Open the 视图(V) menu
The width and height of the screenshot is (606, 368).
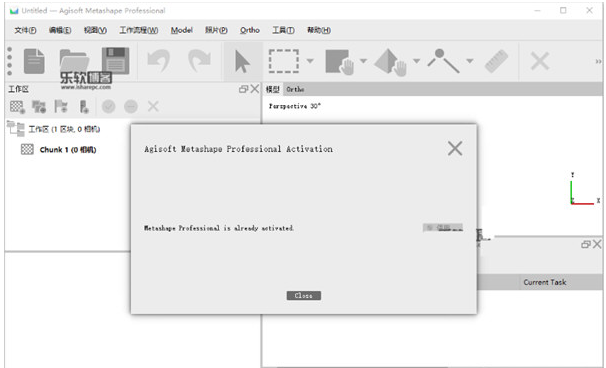click(95, 30)
